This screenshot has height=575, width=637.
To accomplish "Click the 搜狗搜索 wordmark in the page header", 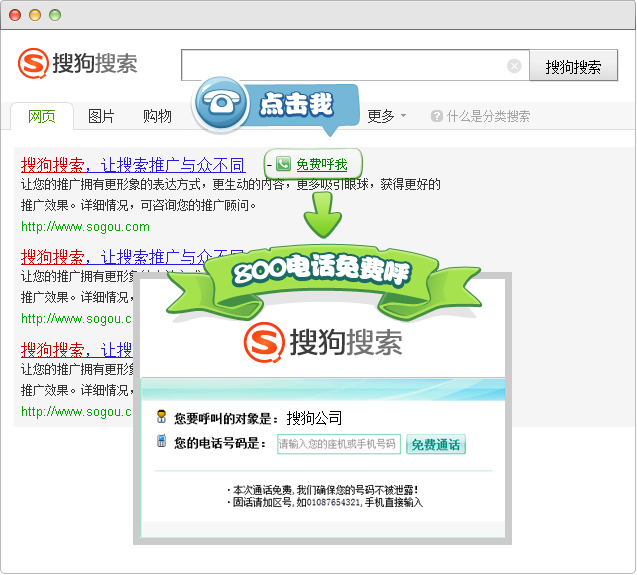I will point(95,63).
